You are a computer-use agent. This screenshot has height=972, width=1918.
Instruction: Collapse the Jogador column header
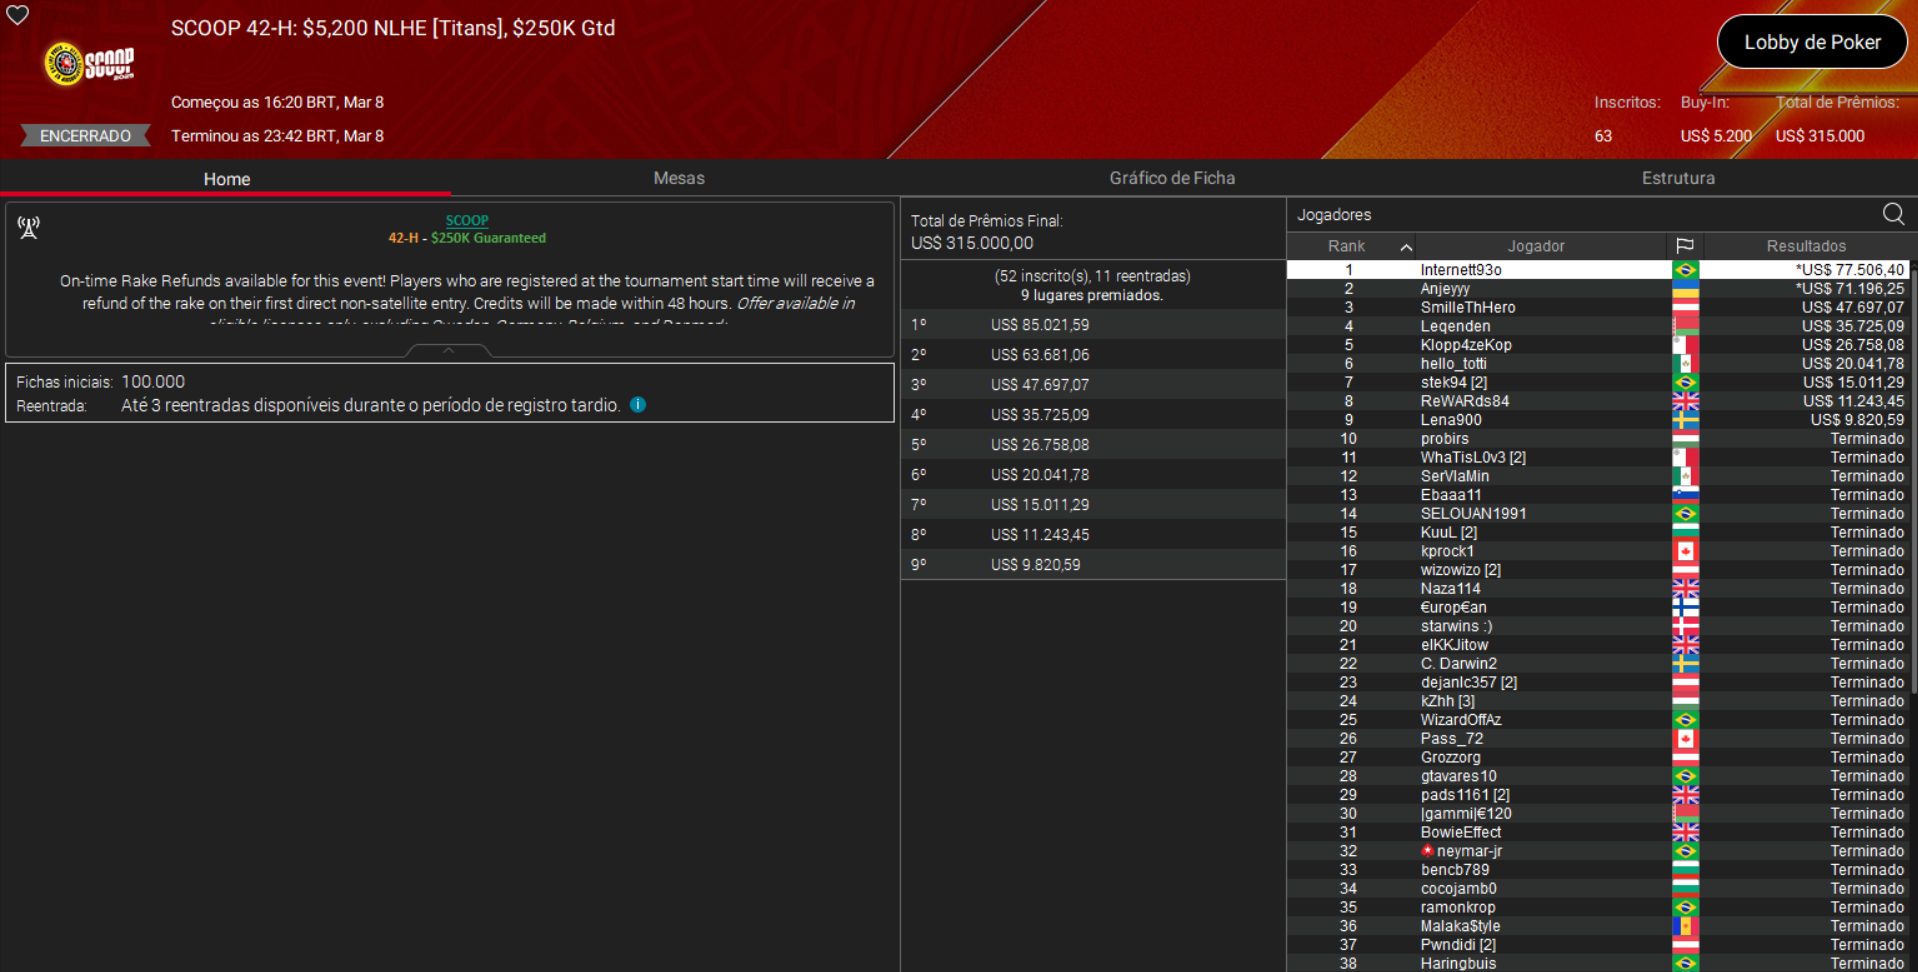(x=1536, y=245)
